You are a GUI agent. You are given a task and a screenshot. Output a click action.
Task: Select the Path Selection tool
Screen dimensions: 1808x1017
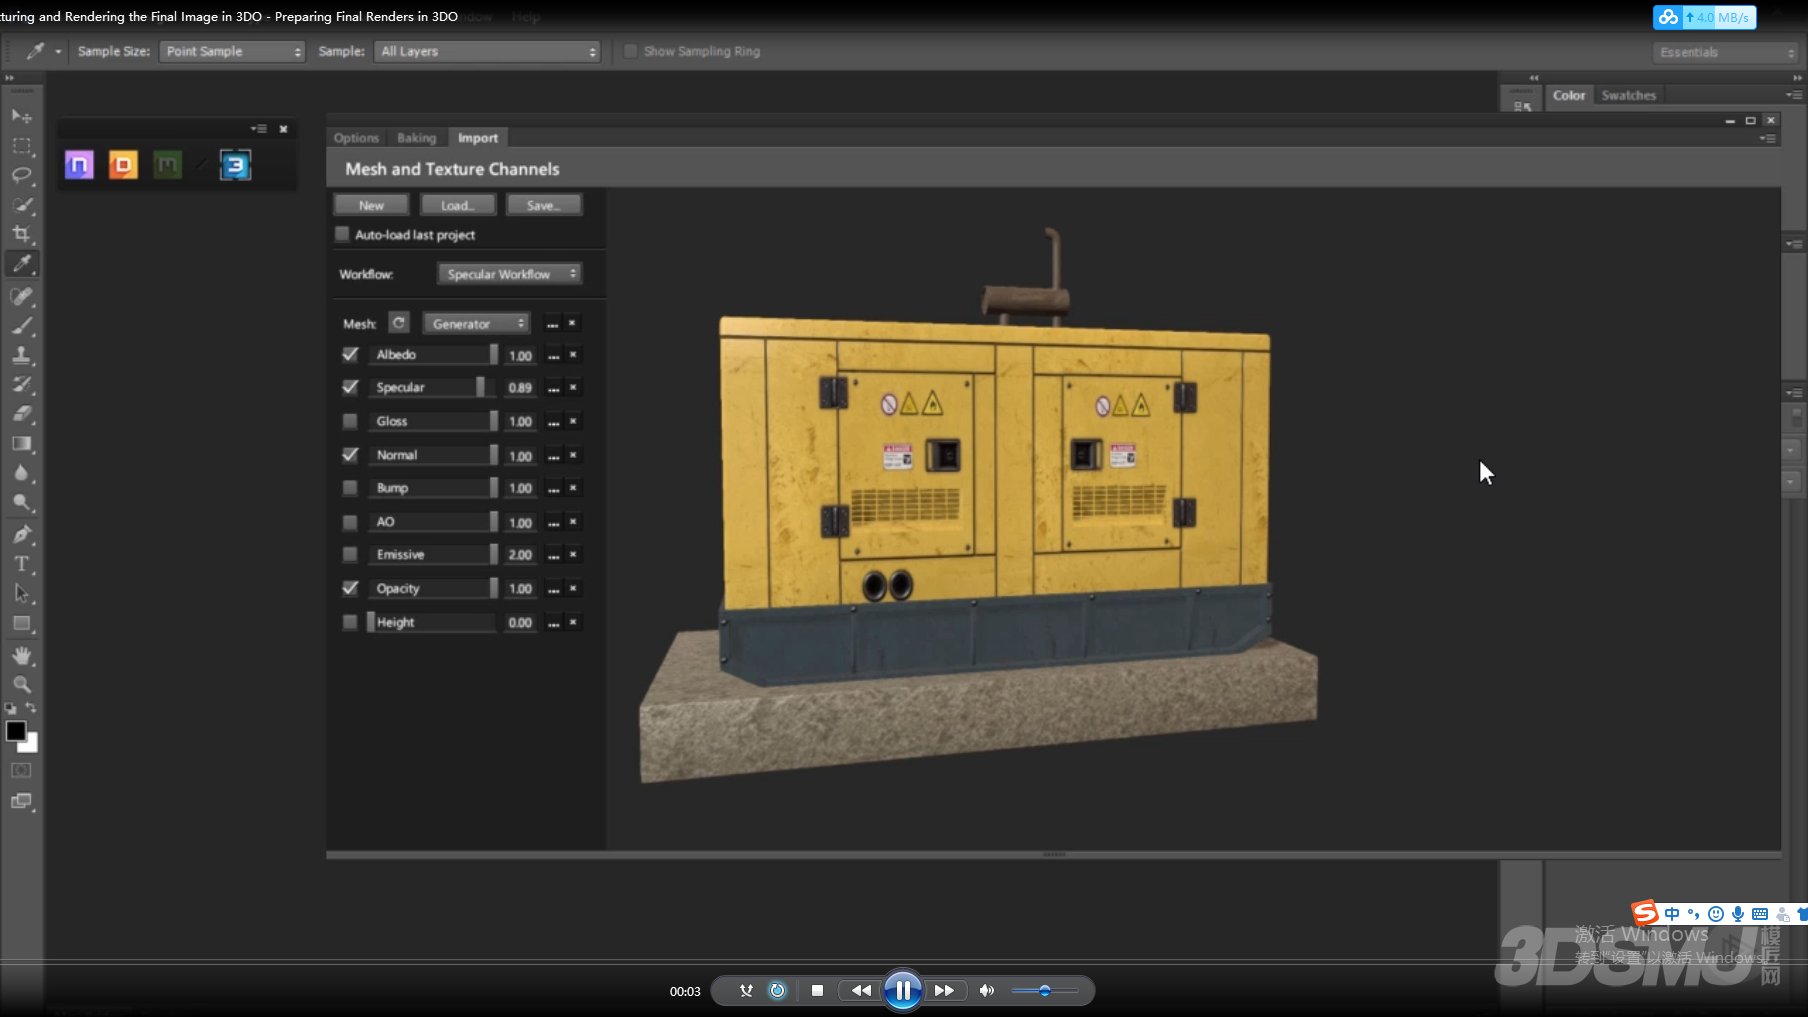click(21, 594)
